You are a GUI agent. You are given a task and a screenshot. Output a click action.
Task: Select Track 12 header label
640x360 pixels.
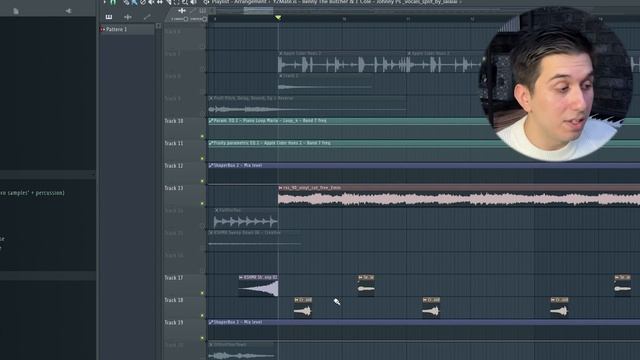pos(174,166)
